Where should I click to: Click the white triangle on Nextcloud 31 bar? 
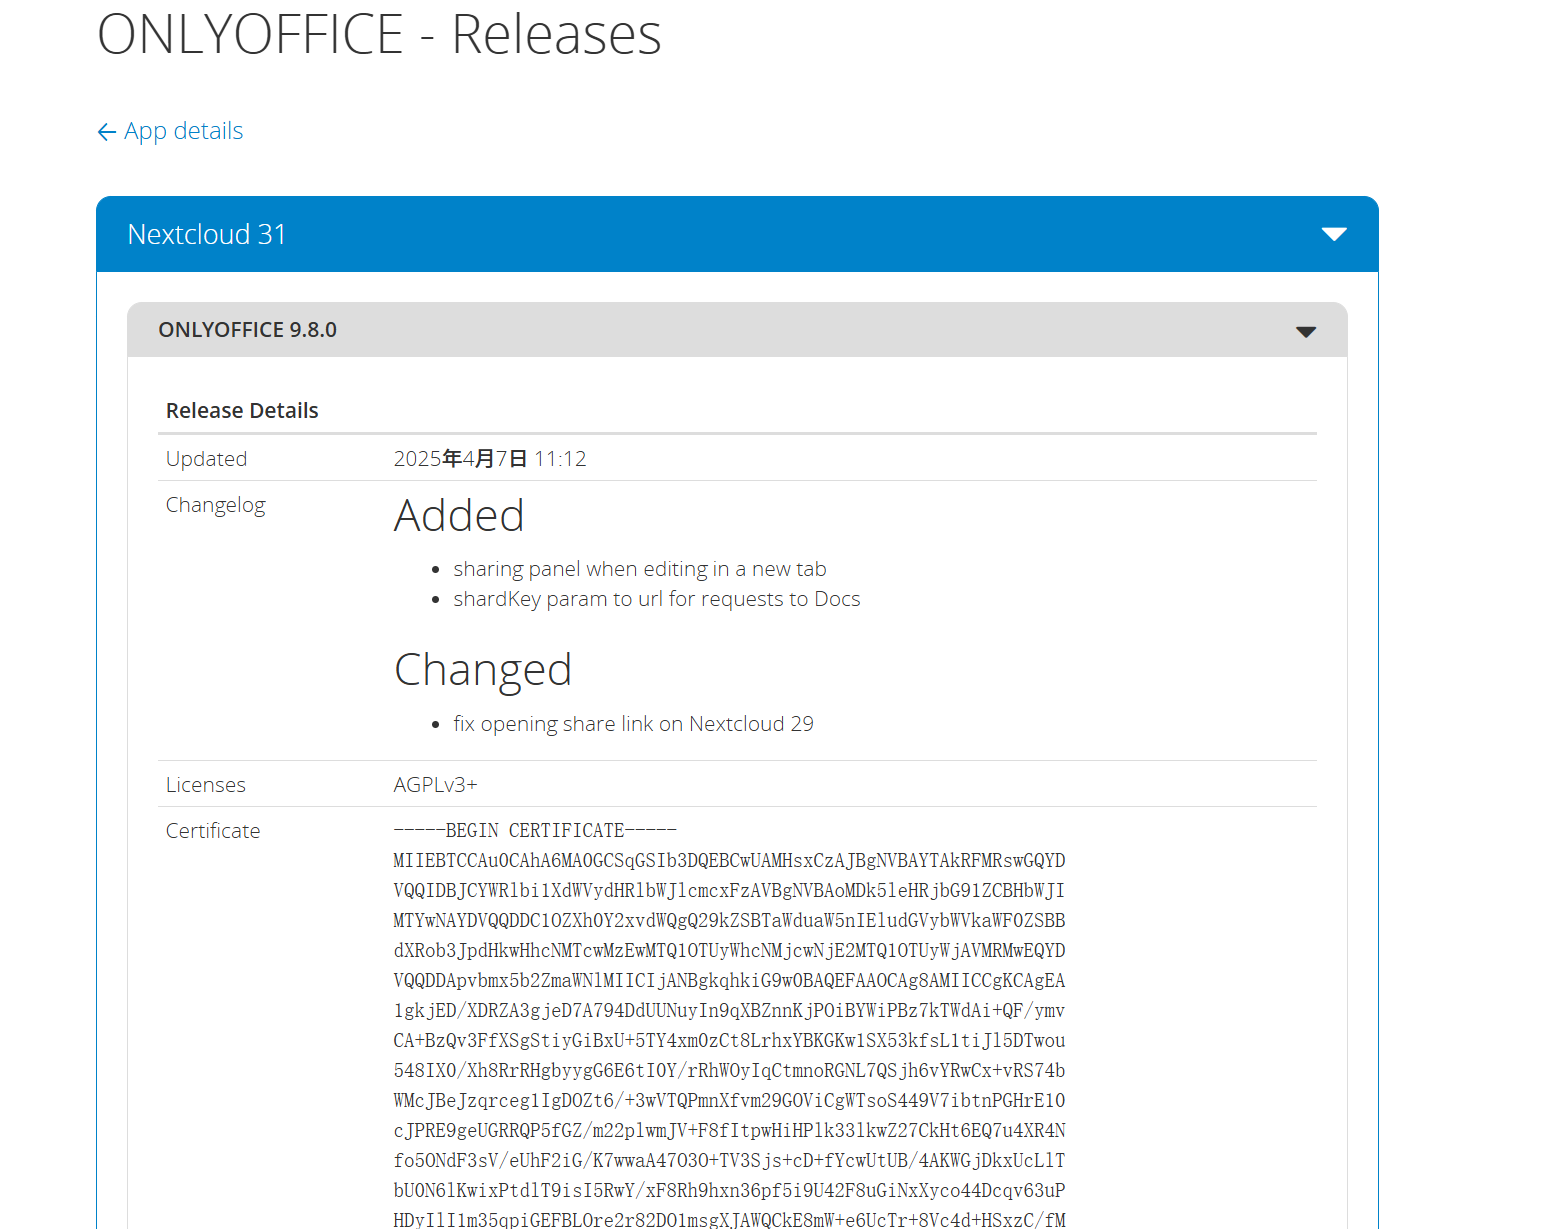(1334, 234)
